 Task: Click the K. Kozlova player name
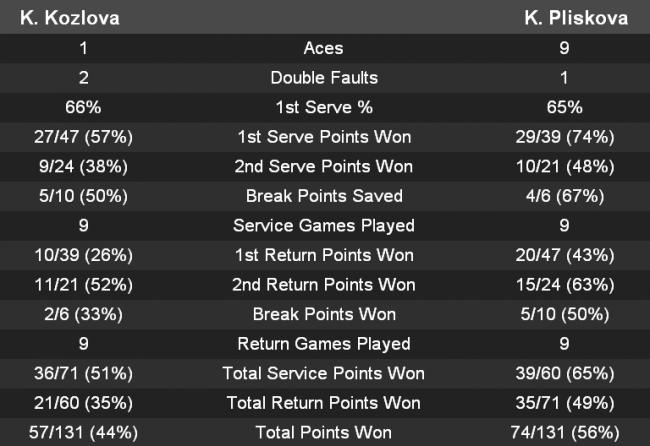coord(65,19)
